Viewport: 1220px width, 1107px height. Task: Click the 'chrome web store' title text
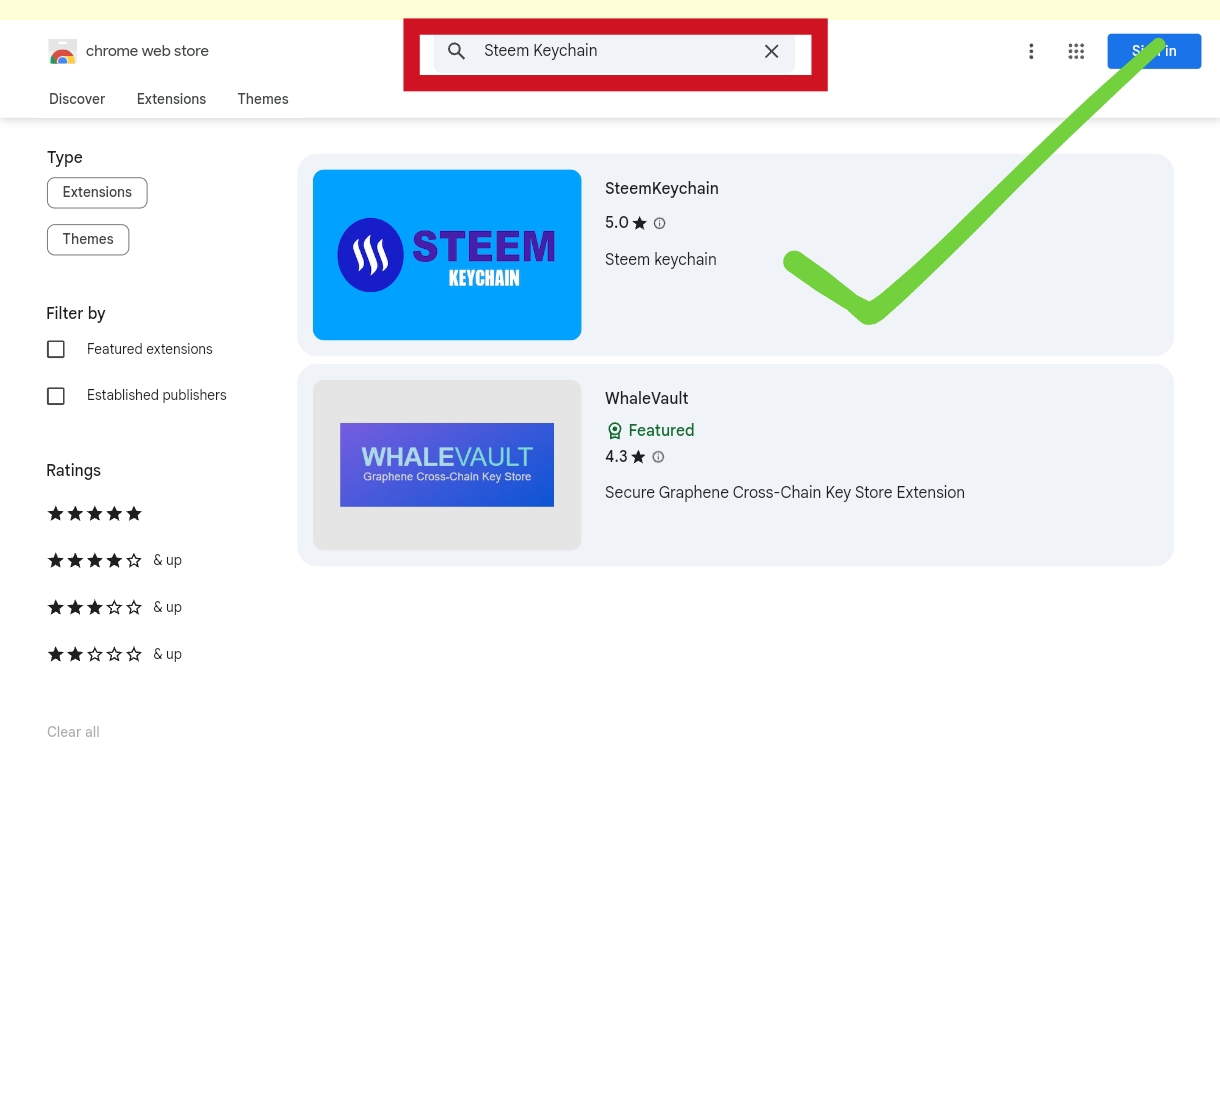[x=147, y=51]
